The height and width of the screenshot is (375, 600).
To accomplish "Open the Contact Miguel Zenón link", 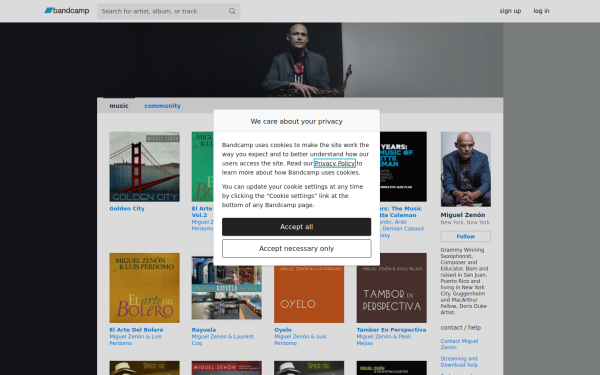I will tap(459, 344).
